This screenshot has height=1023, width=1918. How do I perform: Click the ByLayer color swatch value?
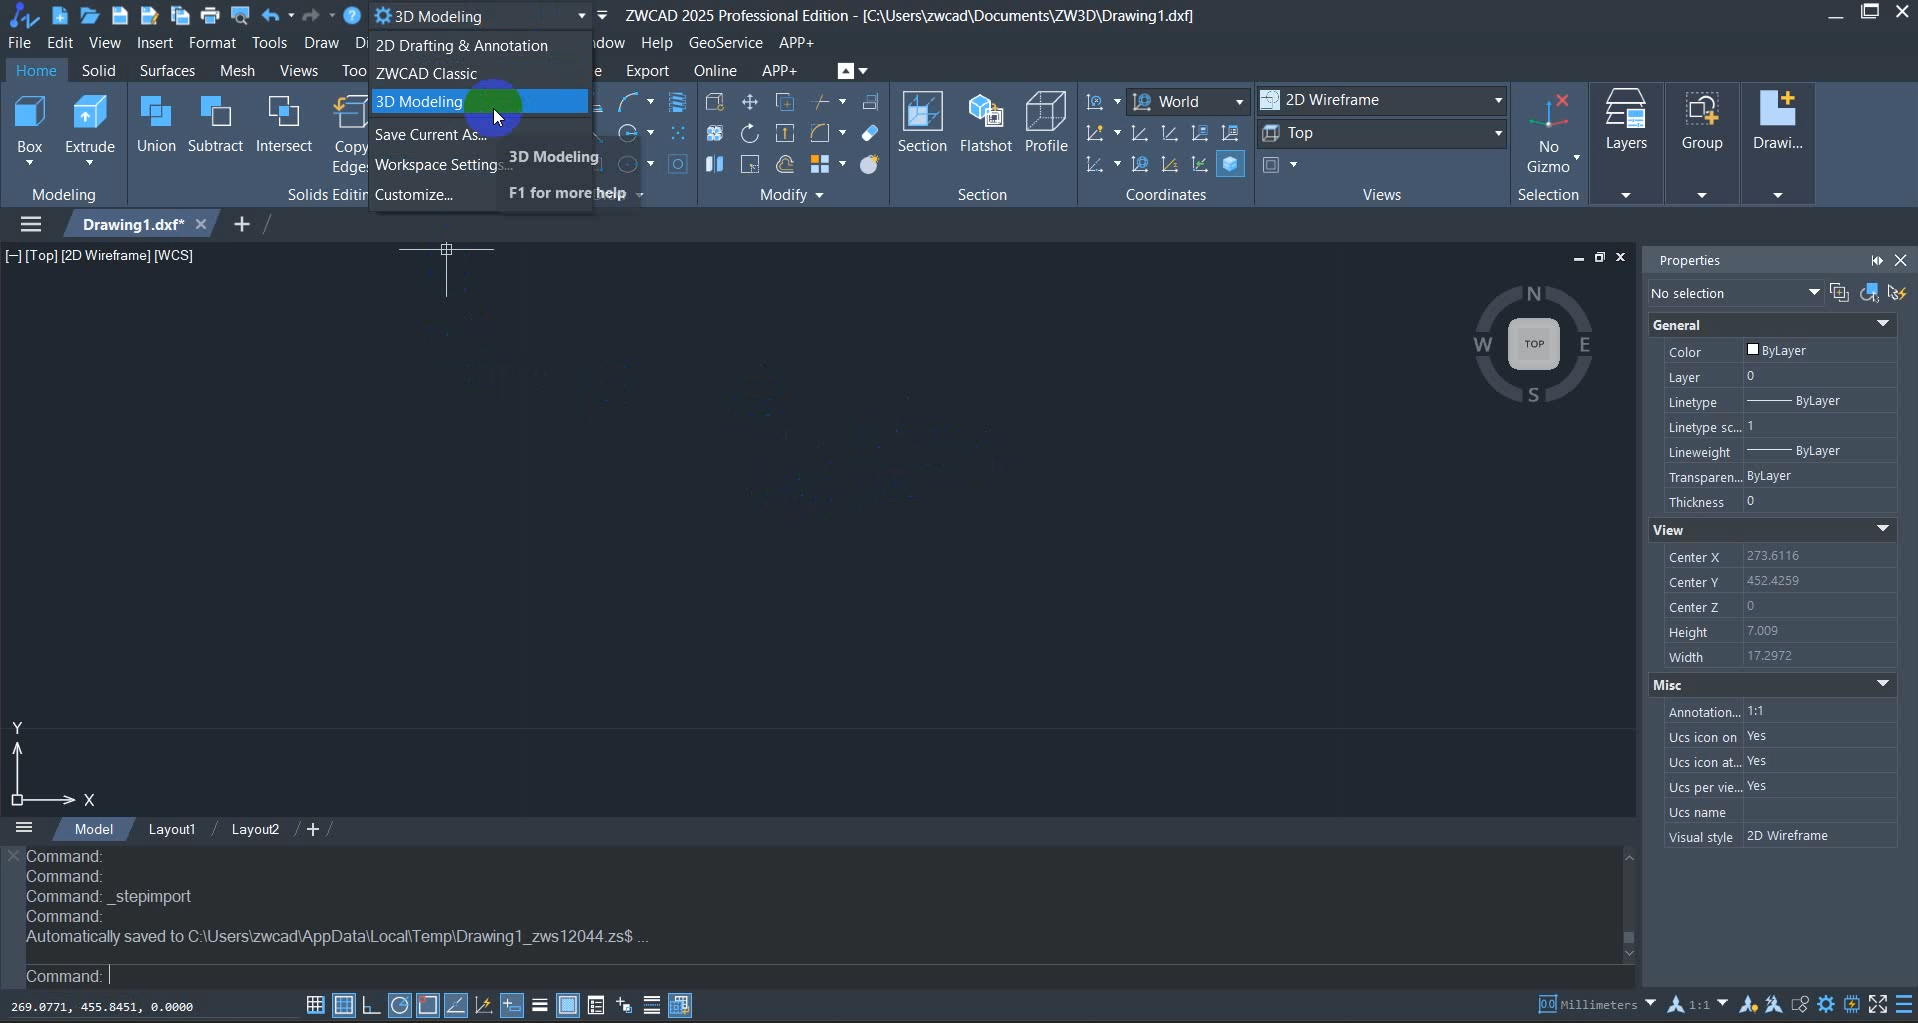point(1753,350)
